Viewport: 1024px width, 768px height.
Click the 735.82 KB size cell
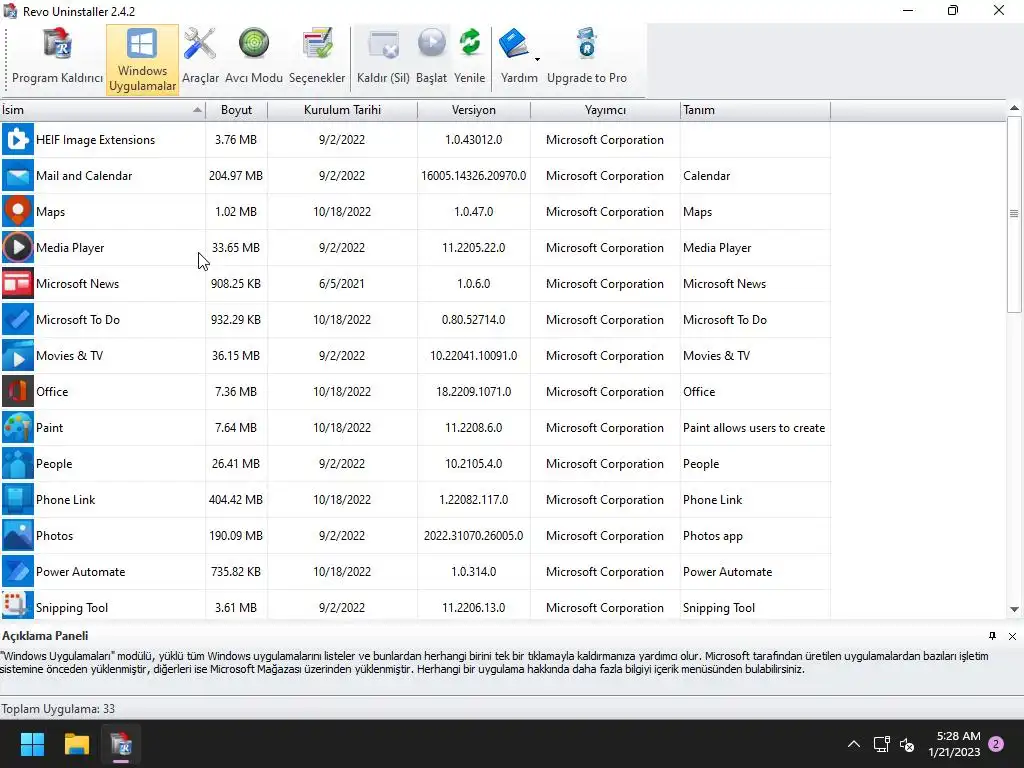point(236,571)
